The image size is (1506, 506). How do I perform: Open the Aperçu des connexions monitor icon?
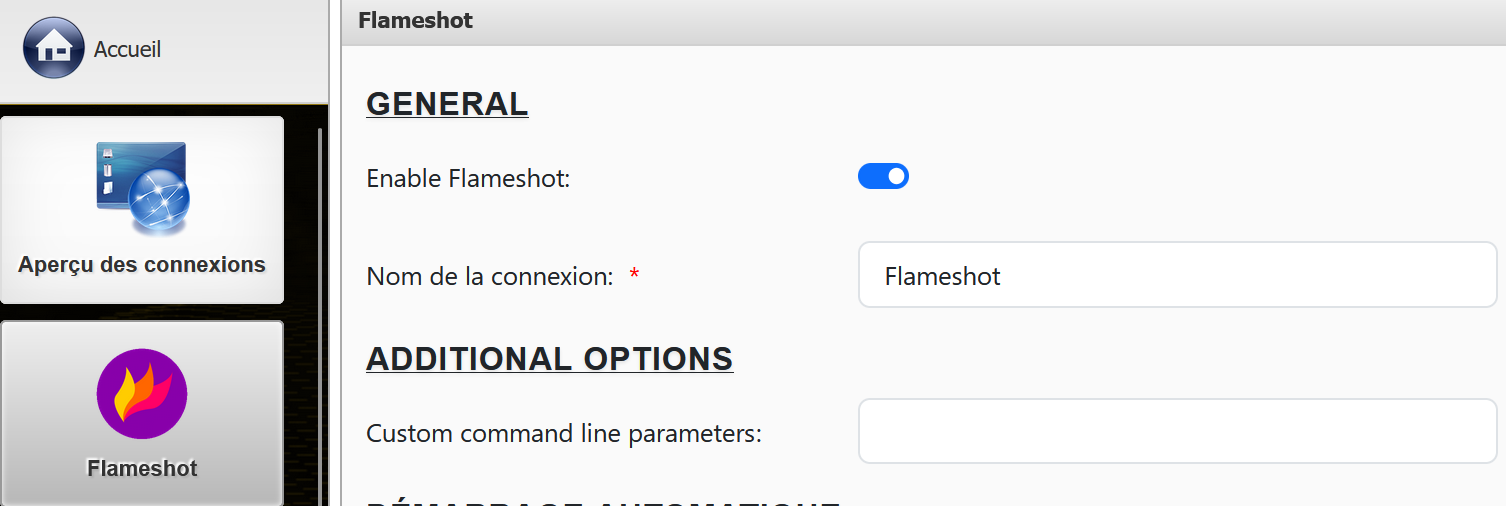tap(142, 187)
